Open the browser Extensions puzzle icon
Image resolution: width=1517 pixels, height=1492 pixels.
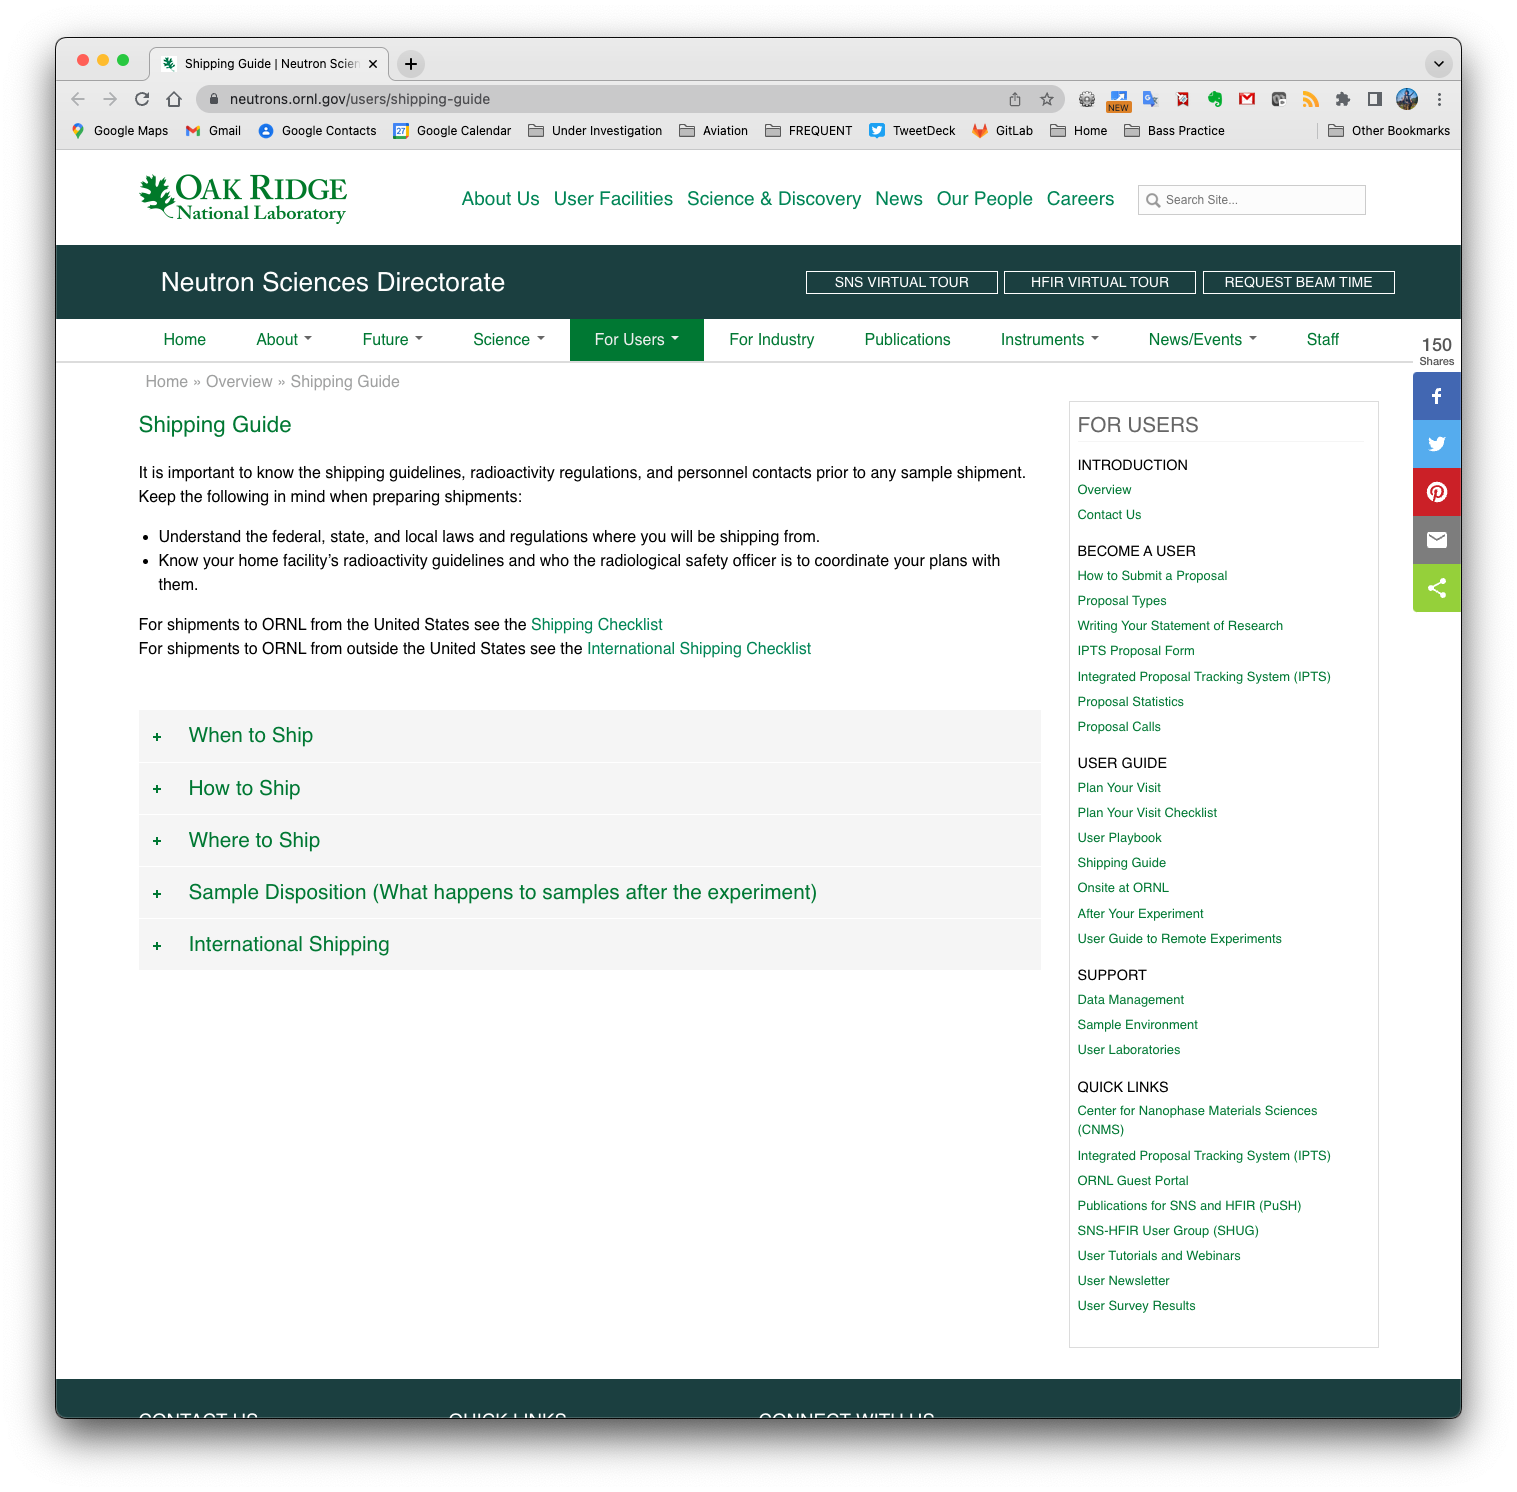tap(1342, 99)
